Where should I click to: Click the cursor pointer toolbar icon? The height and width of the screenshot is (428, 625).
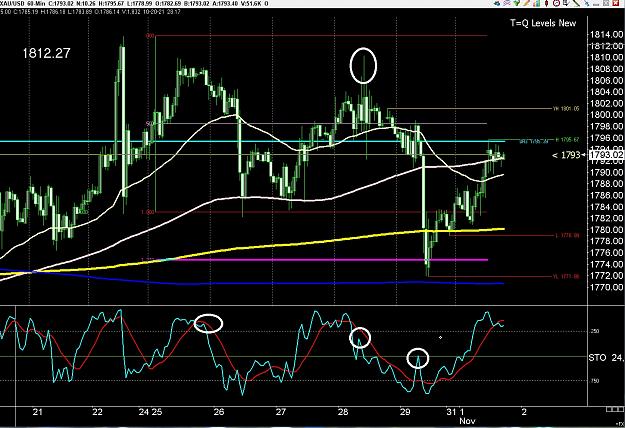pyautogui.click(x=566, y=3)
